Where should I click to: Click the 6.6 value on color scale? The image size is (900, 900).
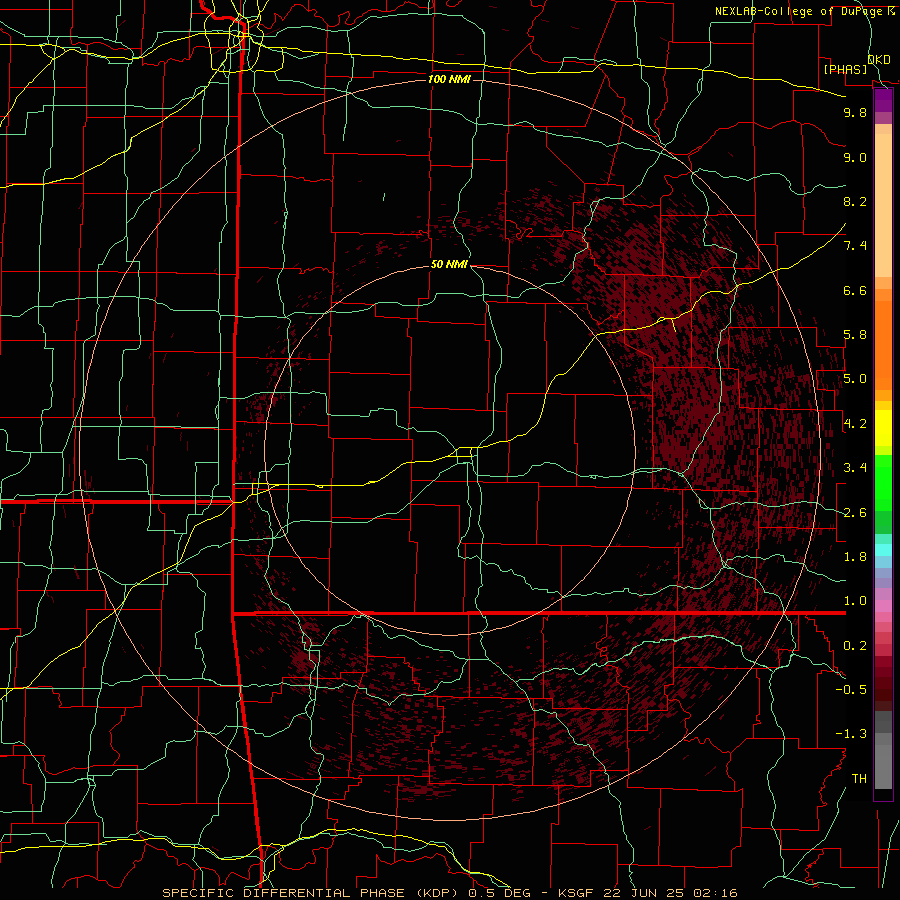pos(855,290)
